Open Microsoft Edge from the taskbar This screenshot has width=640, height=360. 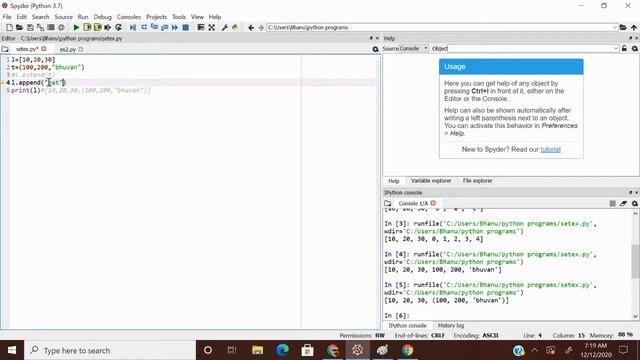[x=282, y=350]
